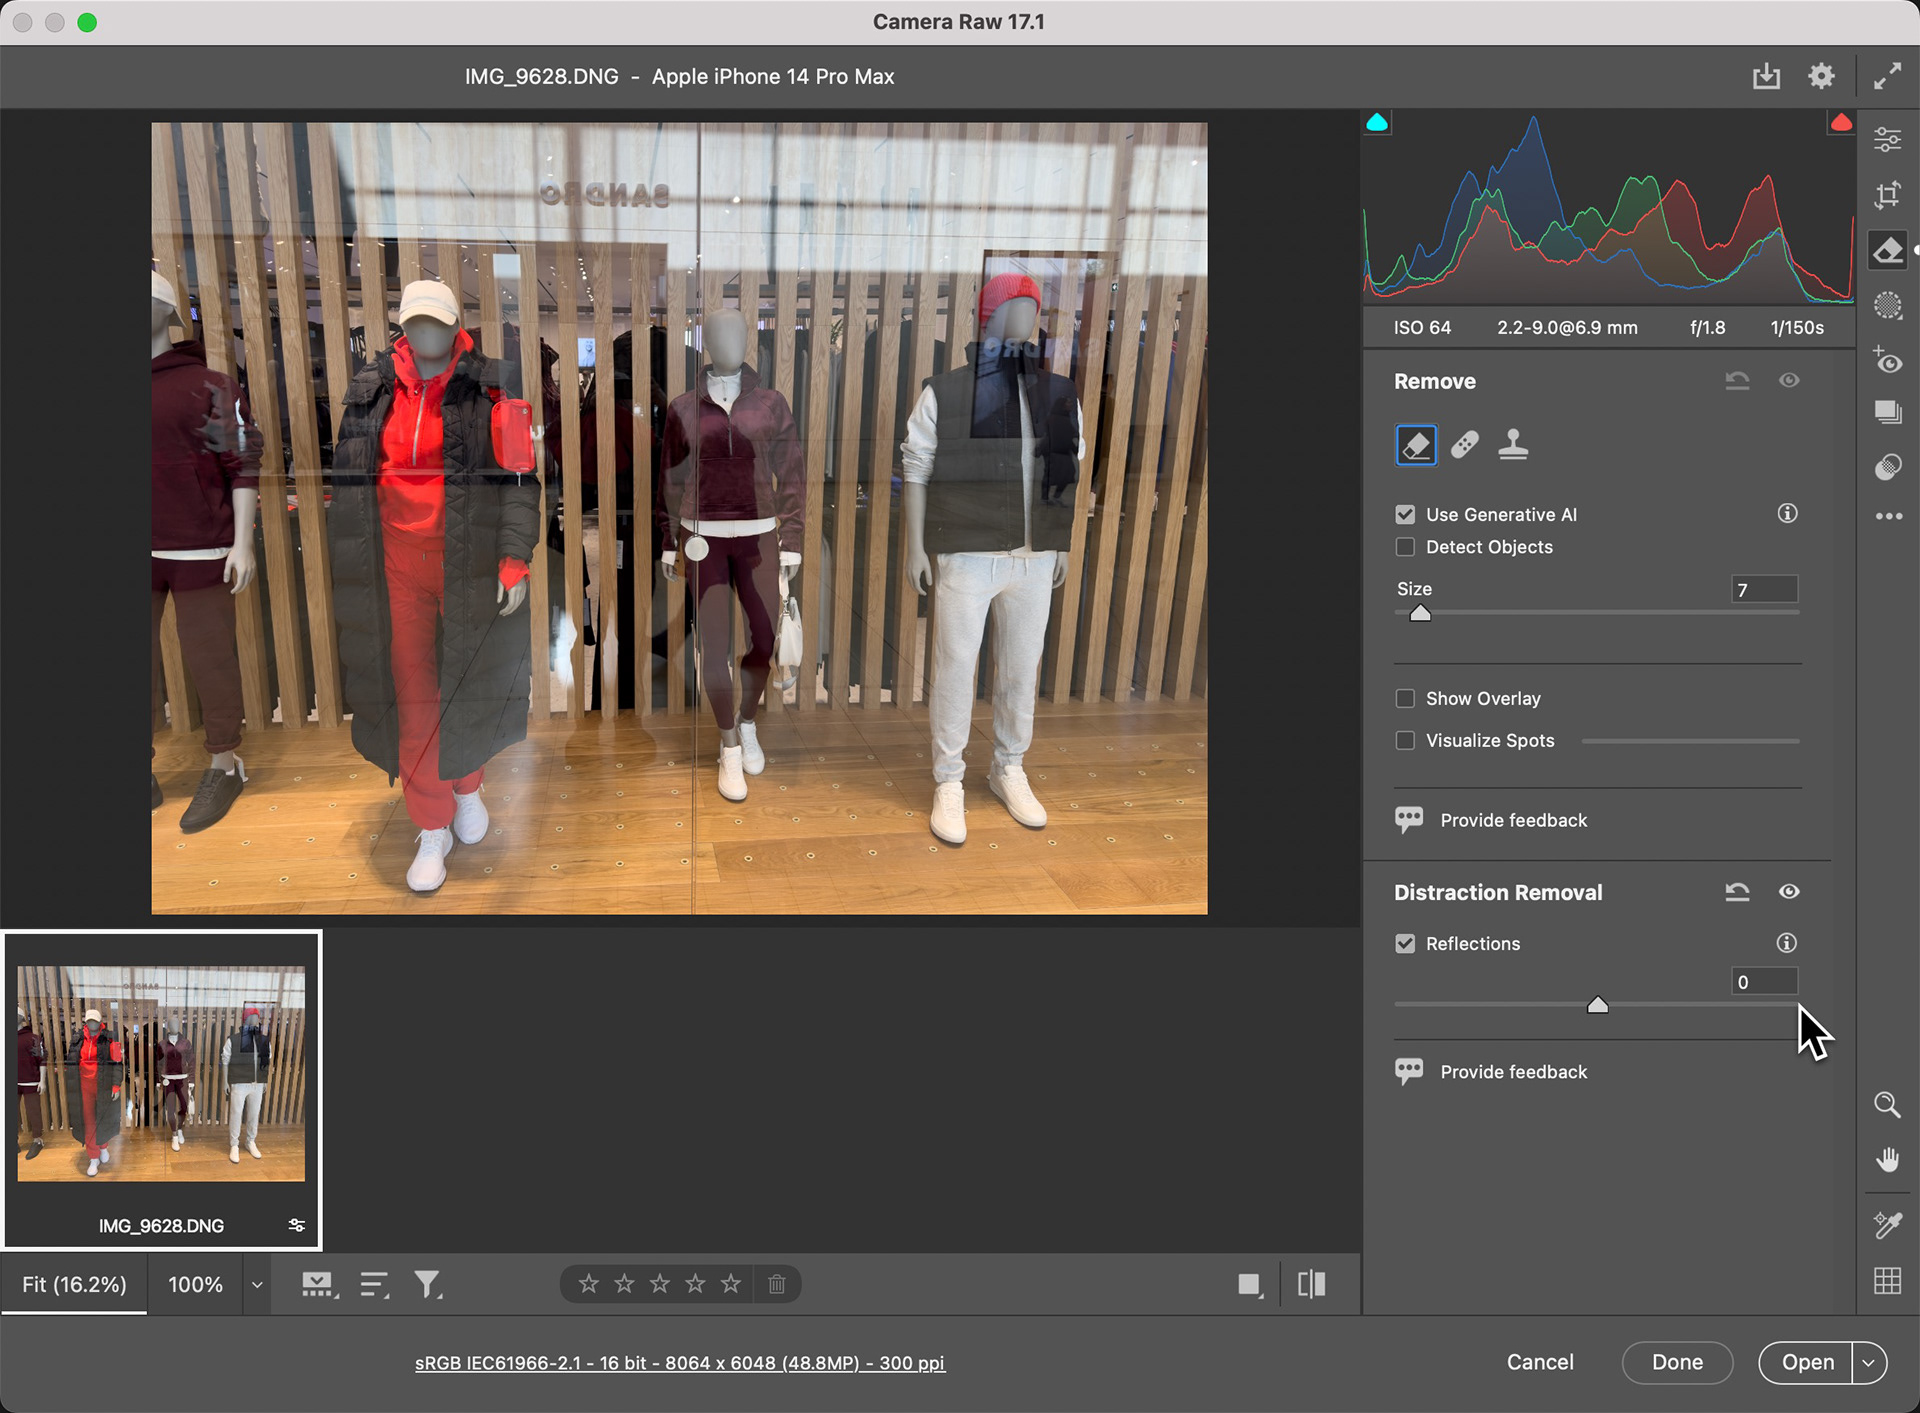Enable Detect Objects checkbox
Screen dimensions: 1920x1413
(x=1405, y=547)
